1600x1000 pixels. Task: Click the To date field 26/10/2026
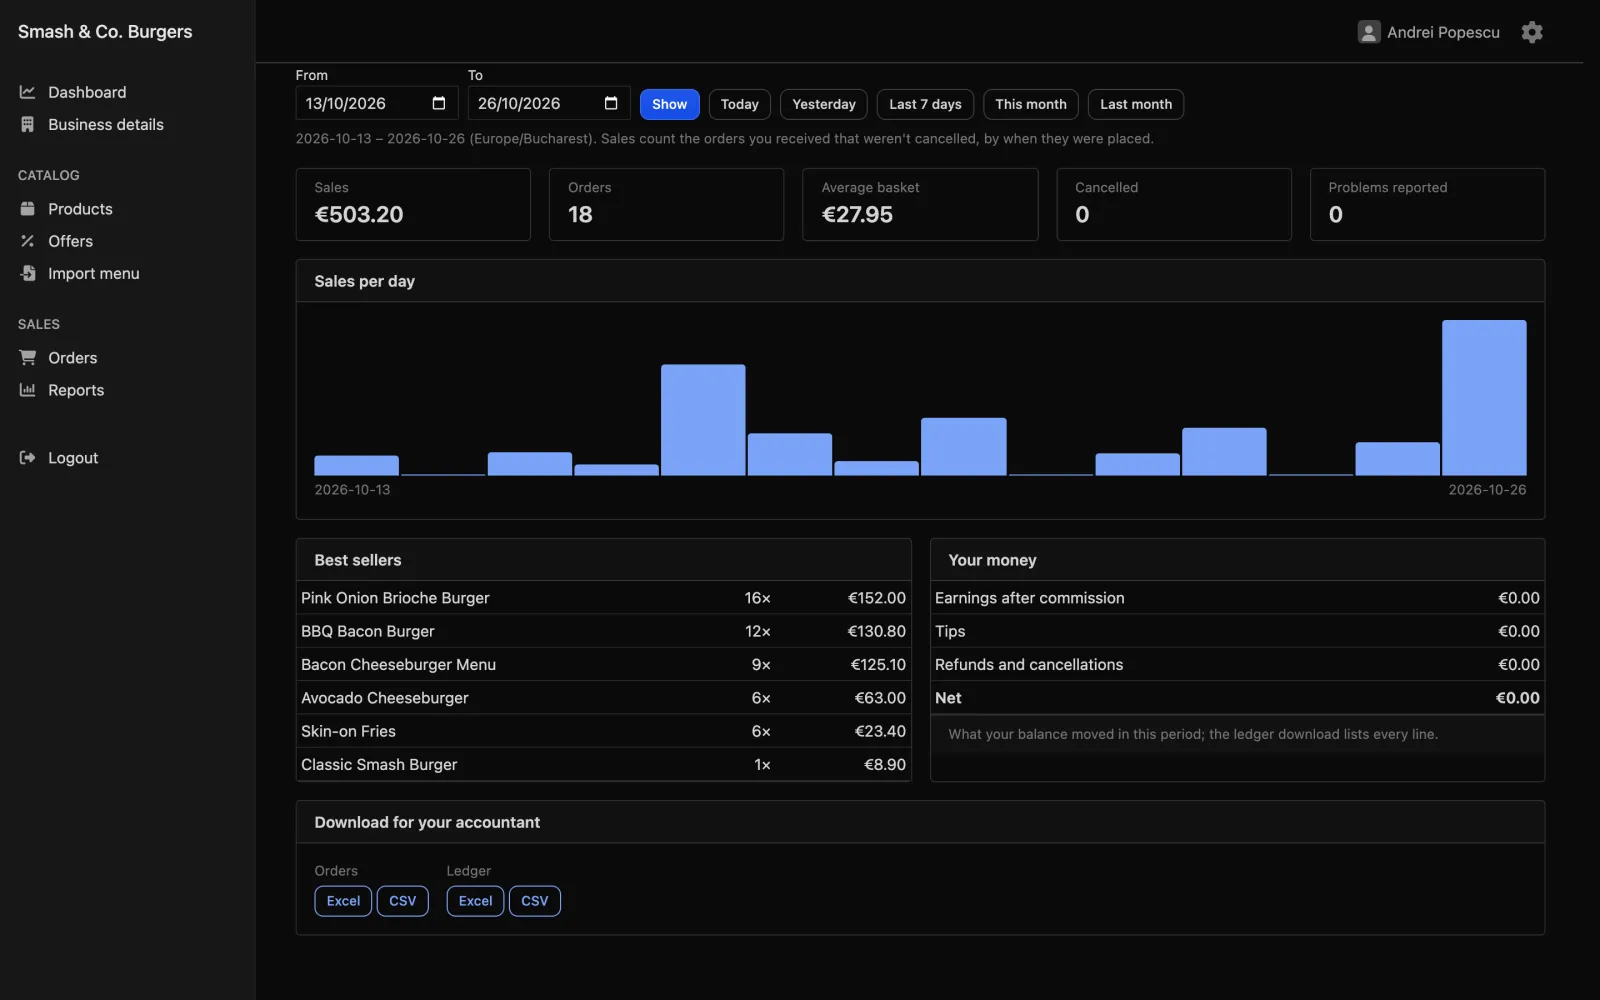(x=549, y=103)
